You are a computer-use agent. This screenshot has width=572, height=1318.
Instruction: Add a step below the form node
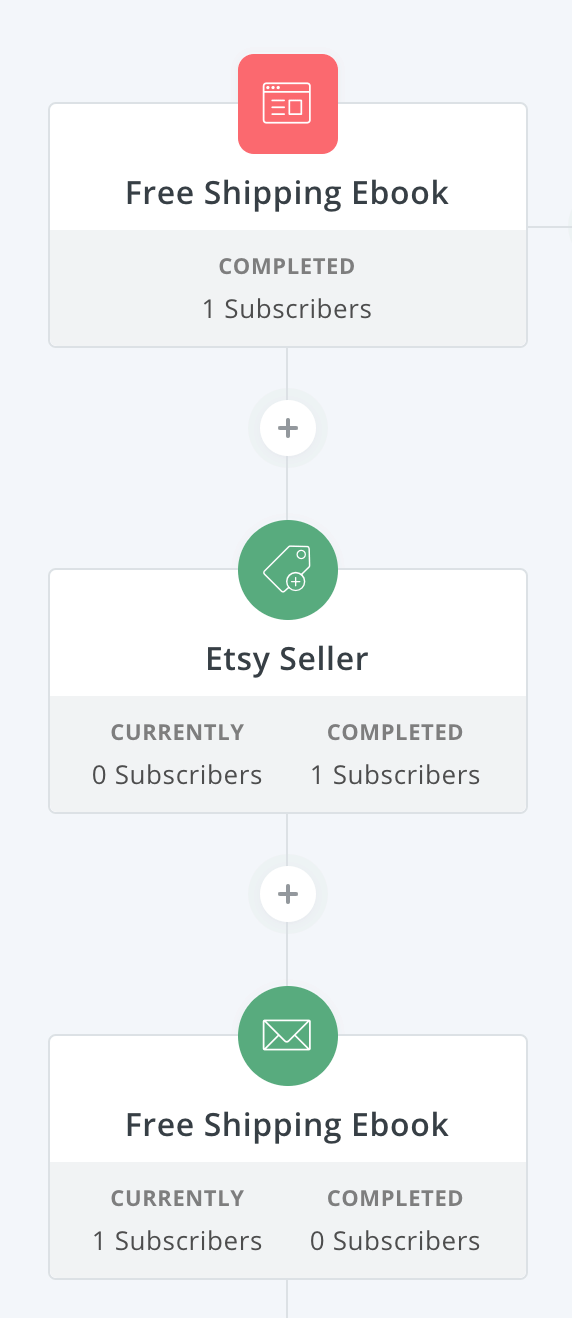[288, 428]
